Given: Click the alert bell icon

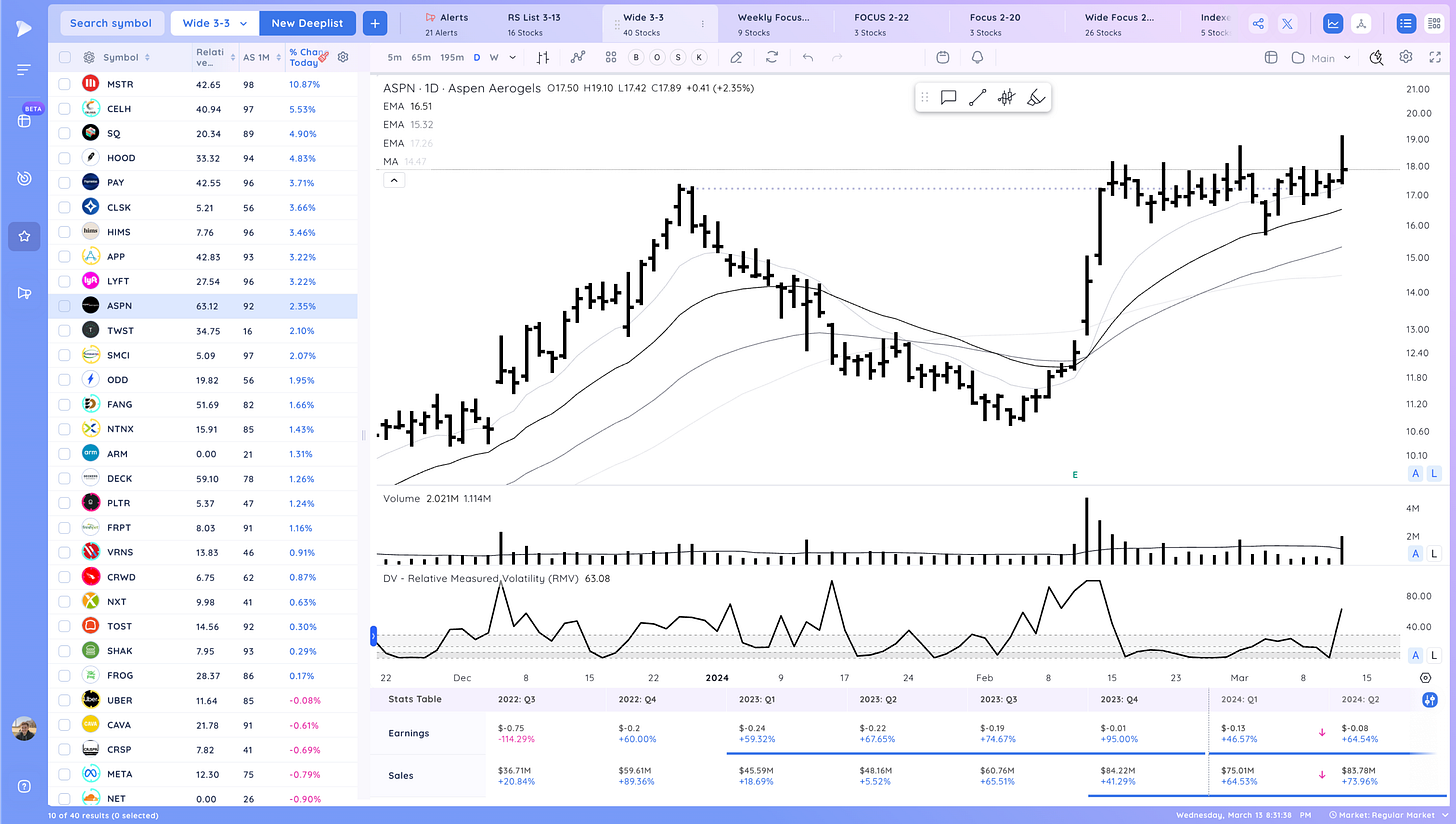Looking at the screenshot, I should (x=977, y=57).
